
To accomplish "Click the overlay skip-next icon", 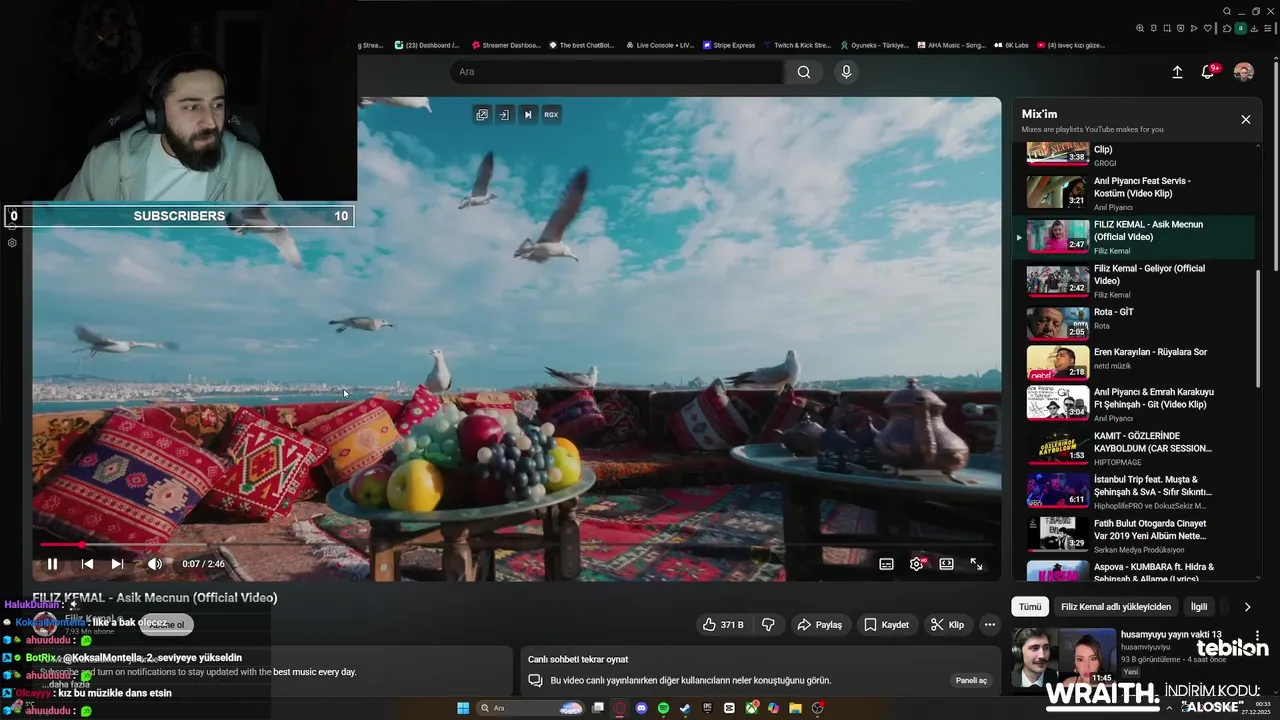I will [528, 115].
